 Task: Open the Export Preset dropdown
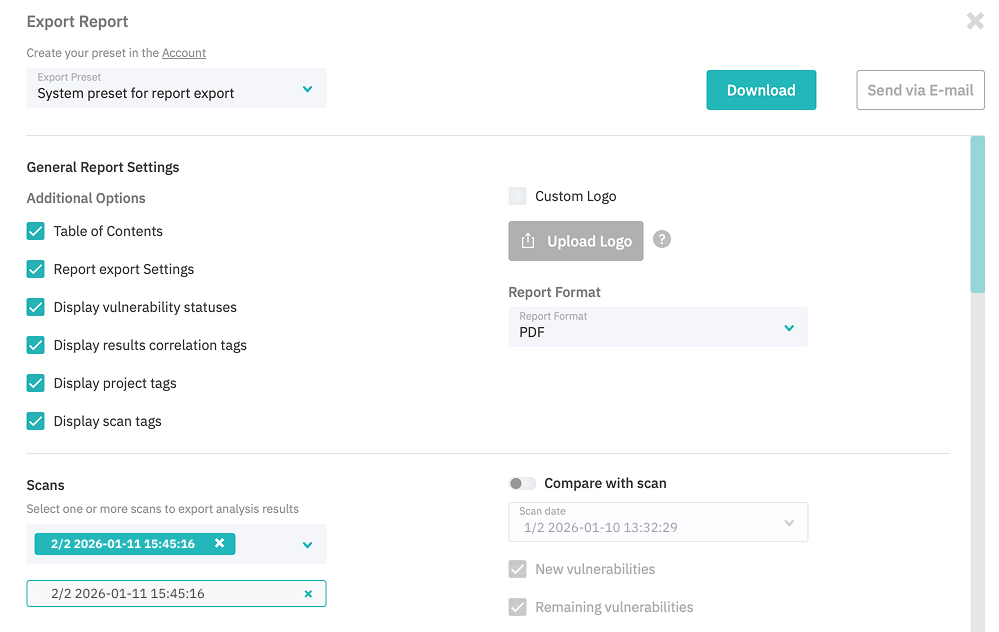pyautogui.click(x=176, y=88)
